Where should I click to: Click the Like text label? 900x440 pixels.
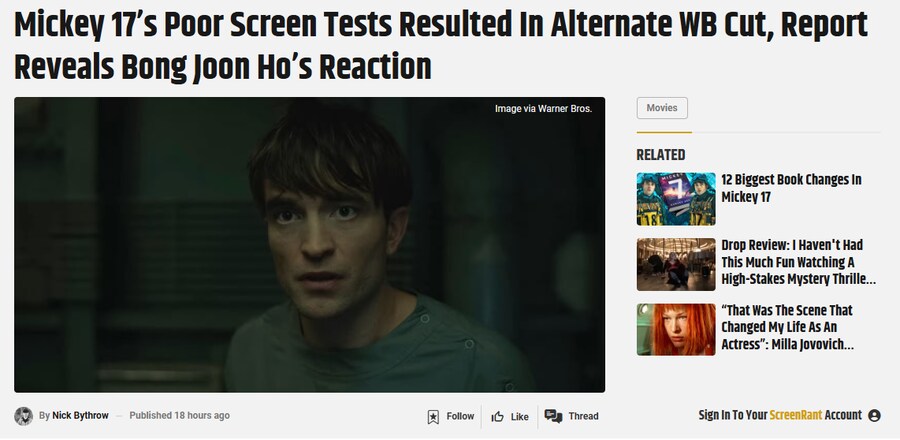coord(519,416)
